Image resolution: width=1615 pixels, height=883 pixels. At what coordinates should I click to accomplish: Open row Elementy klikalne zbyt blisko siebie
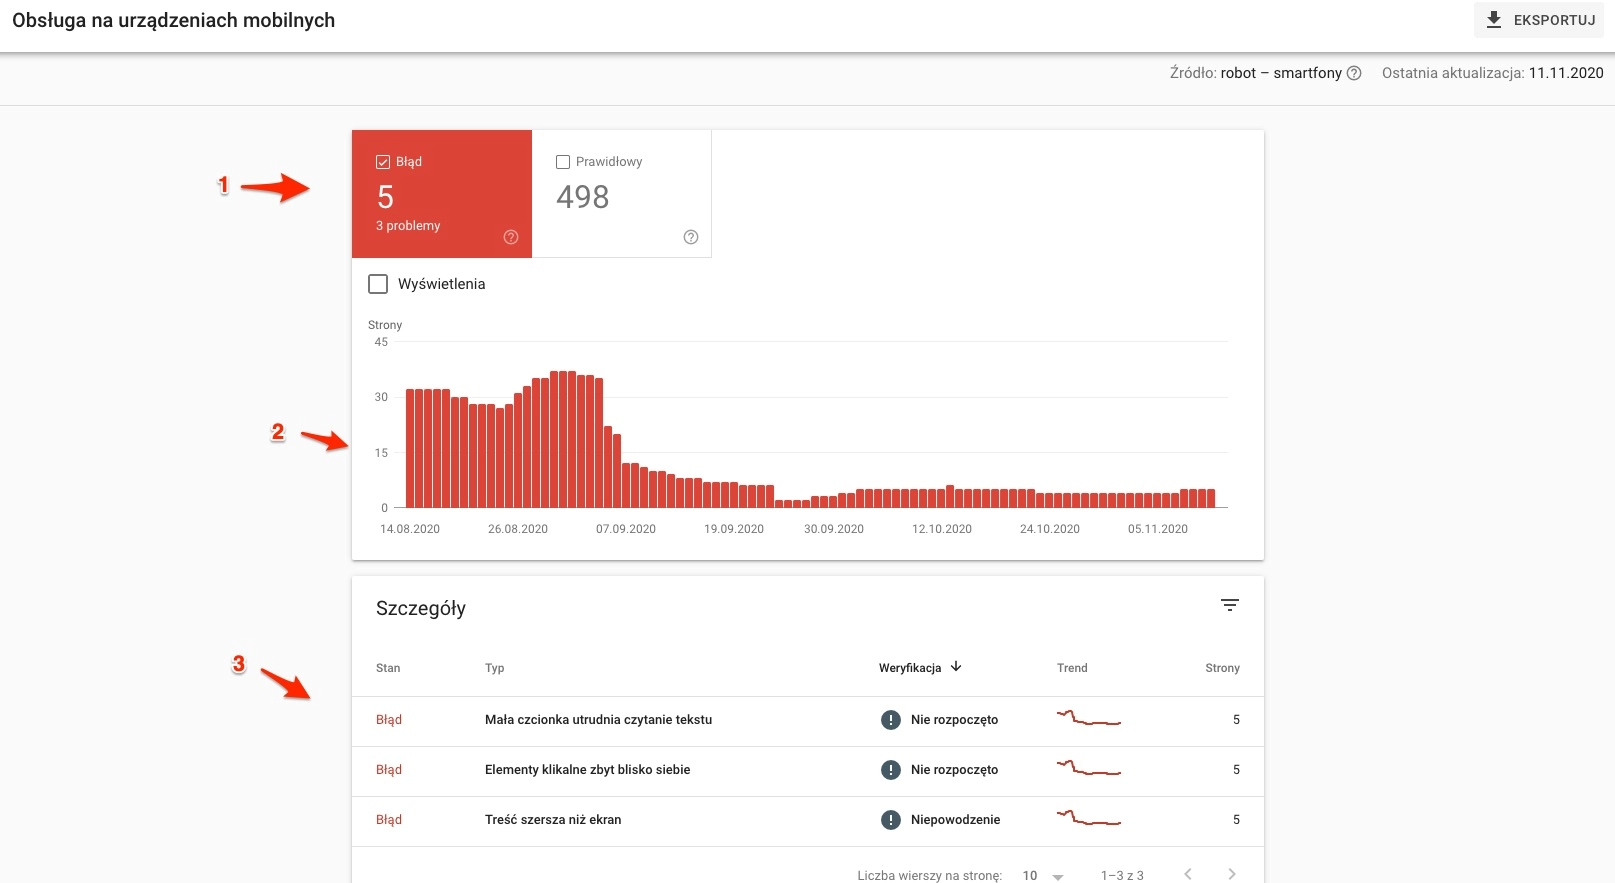(x=808, y=770)
